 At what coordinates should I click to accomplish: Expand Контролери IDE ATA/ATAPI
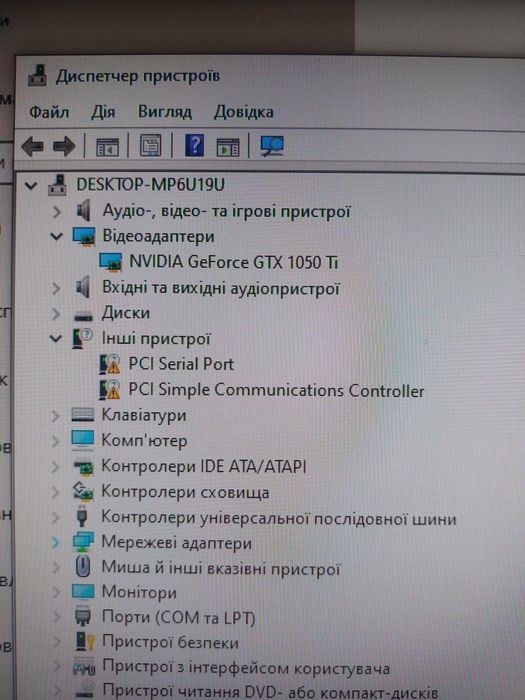coord(55,467)
